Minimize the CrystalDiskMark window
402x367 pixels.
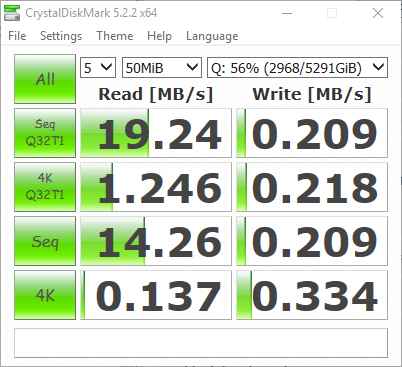pyautogui.click(x=287, y=13)
